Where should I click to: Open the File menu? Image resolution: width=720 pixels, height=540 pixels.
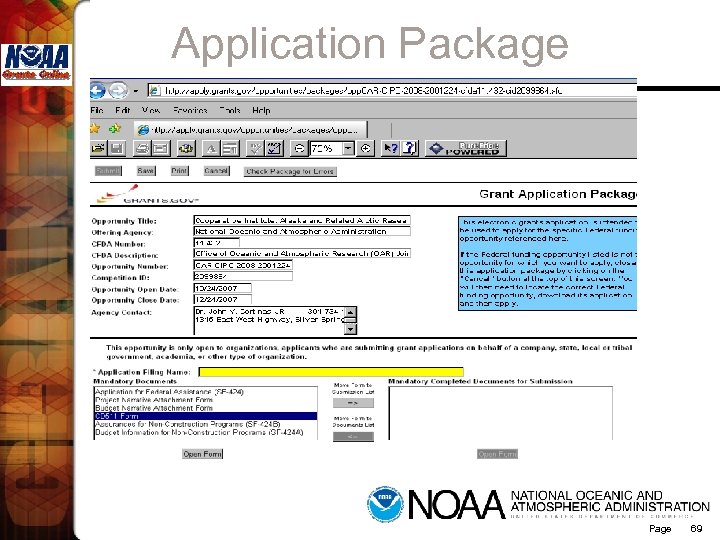pyautogui.click(x=97, y=110)
